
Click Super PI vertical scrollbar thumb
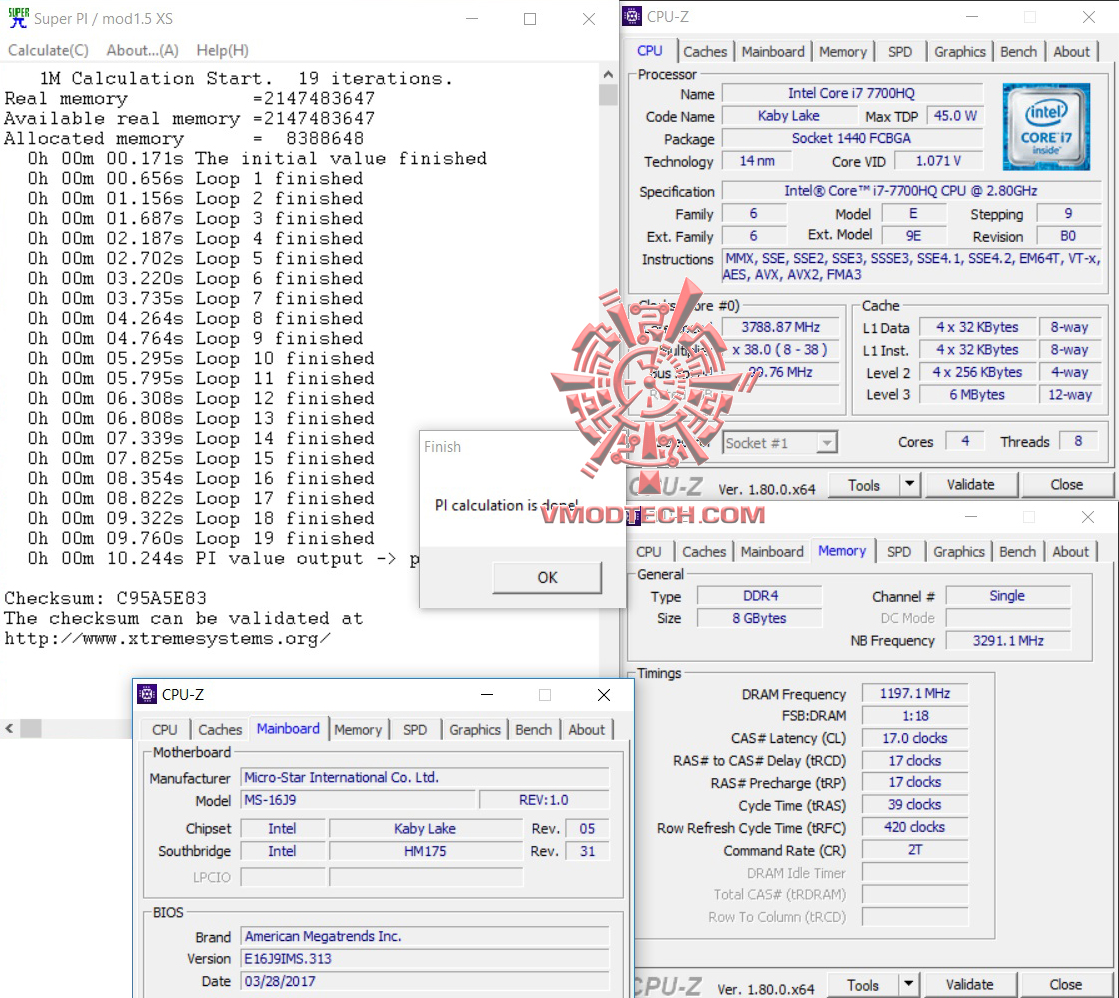click(x=608, y=94)
